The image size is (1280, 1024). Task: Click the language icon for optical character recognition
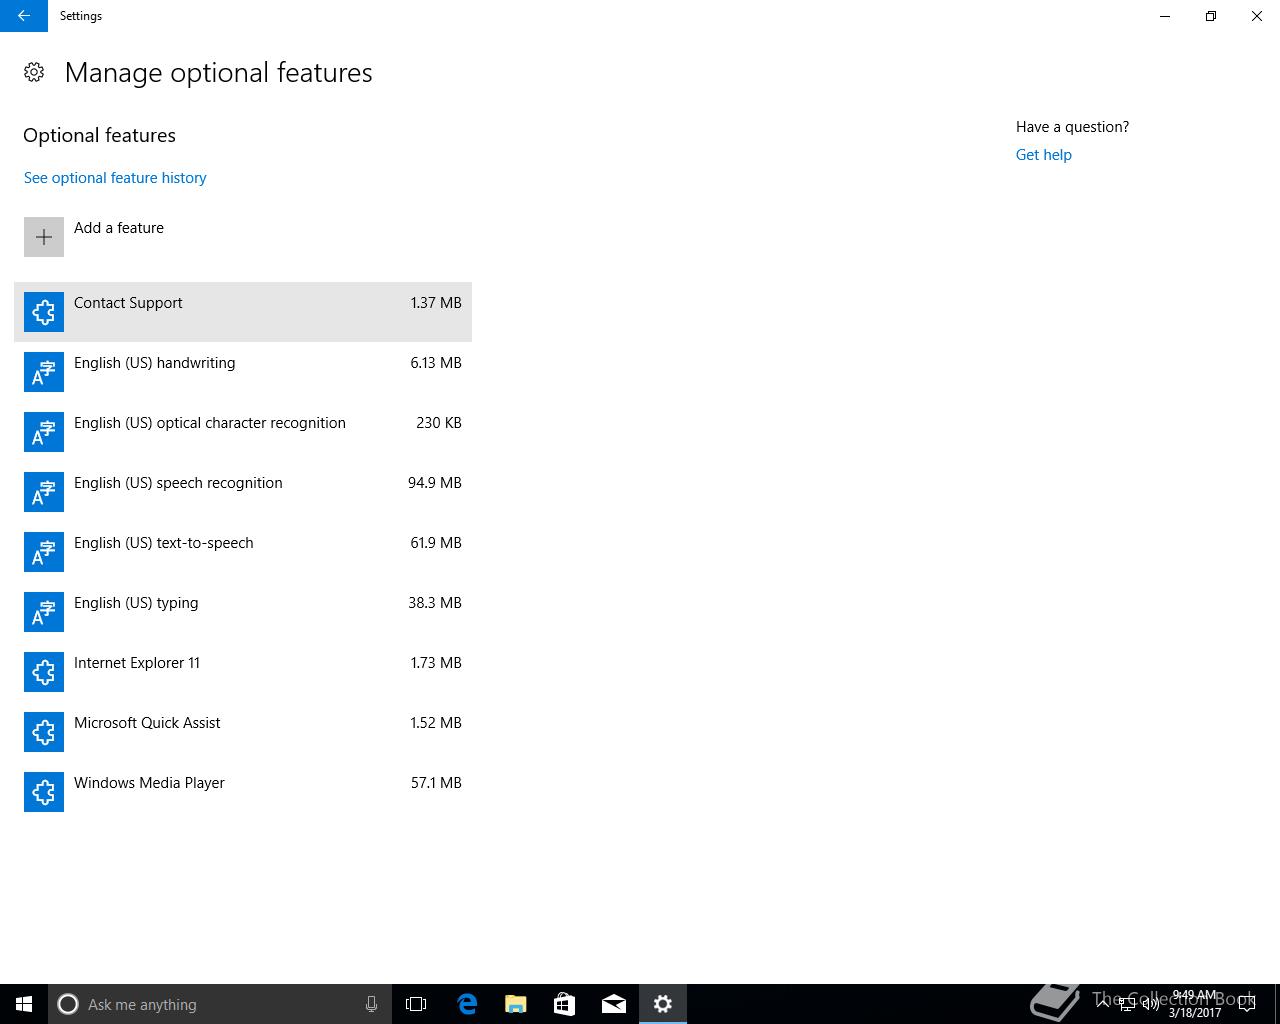tap(44, 432)
